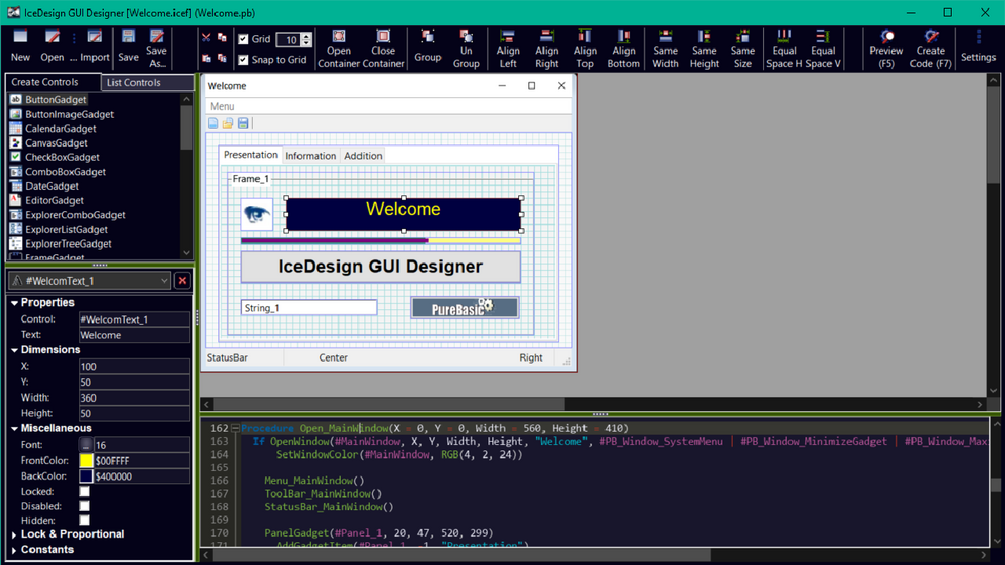Collapse the Dimensions section
The width and height of the screenshot is (1005, 565).
point(14,350)
